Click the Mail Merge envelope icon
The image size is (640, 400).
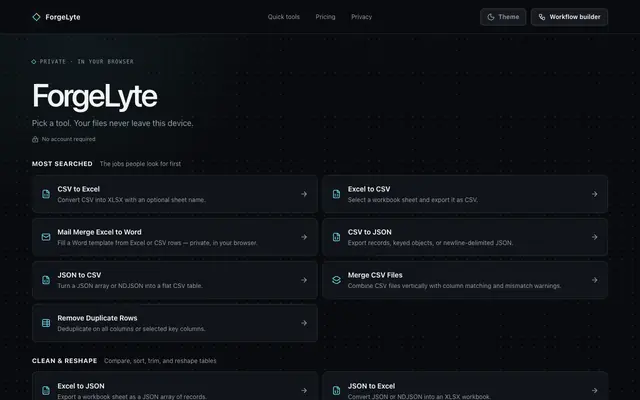(46, 237)
